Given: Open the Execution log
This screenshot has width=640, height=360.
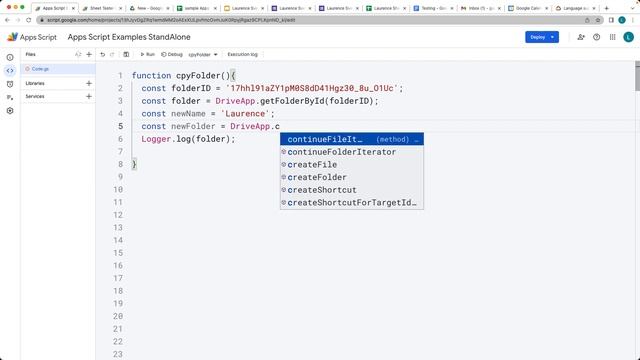Looking at the screenshot, I should tap(242, 54).
